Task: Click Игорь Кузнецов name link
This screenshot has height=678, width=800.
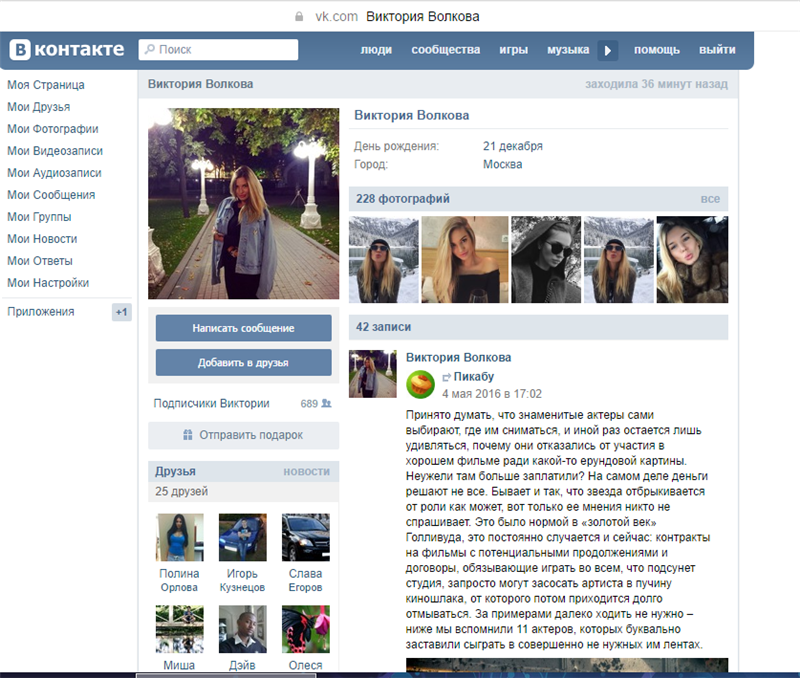Action: (242, 580)
